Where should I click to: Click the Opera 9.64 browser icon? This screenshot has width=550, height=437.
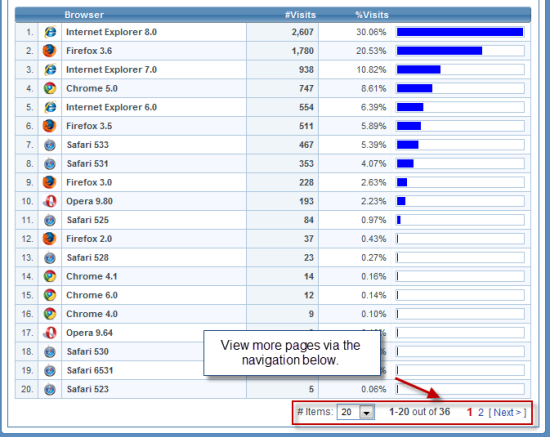pos(50,333)
